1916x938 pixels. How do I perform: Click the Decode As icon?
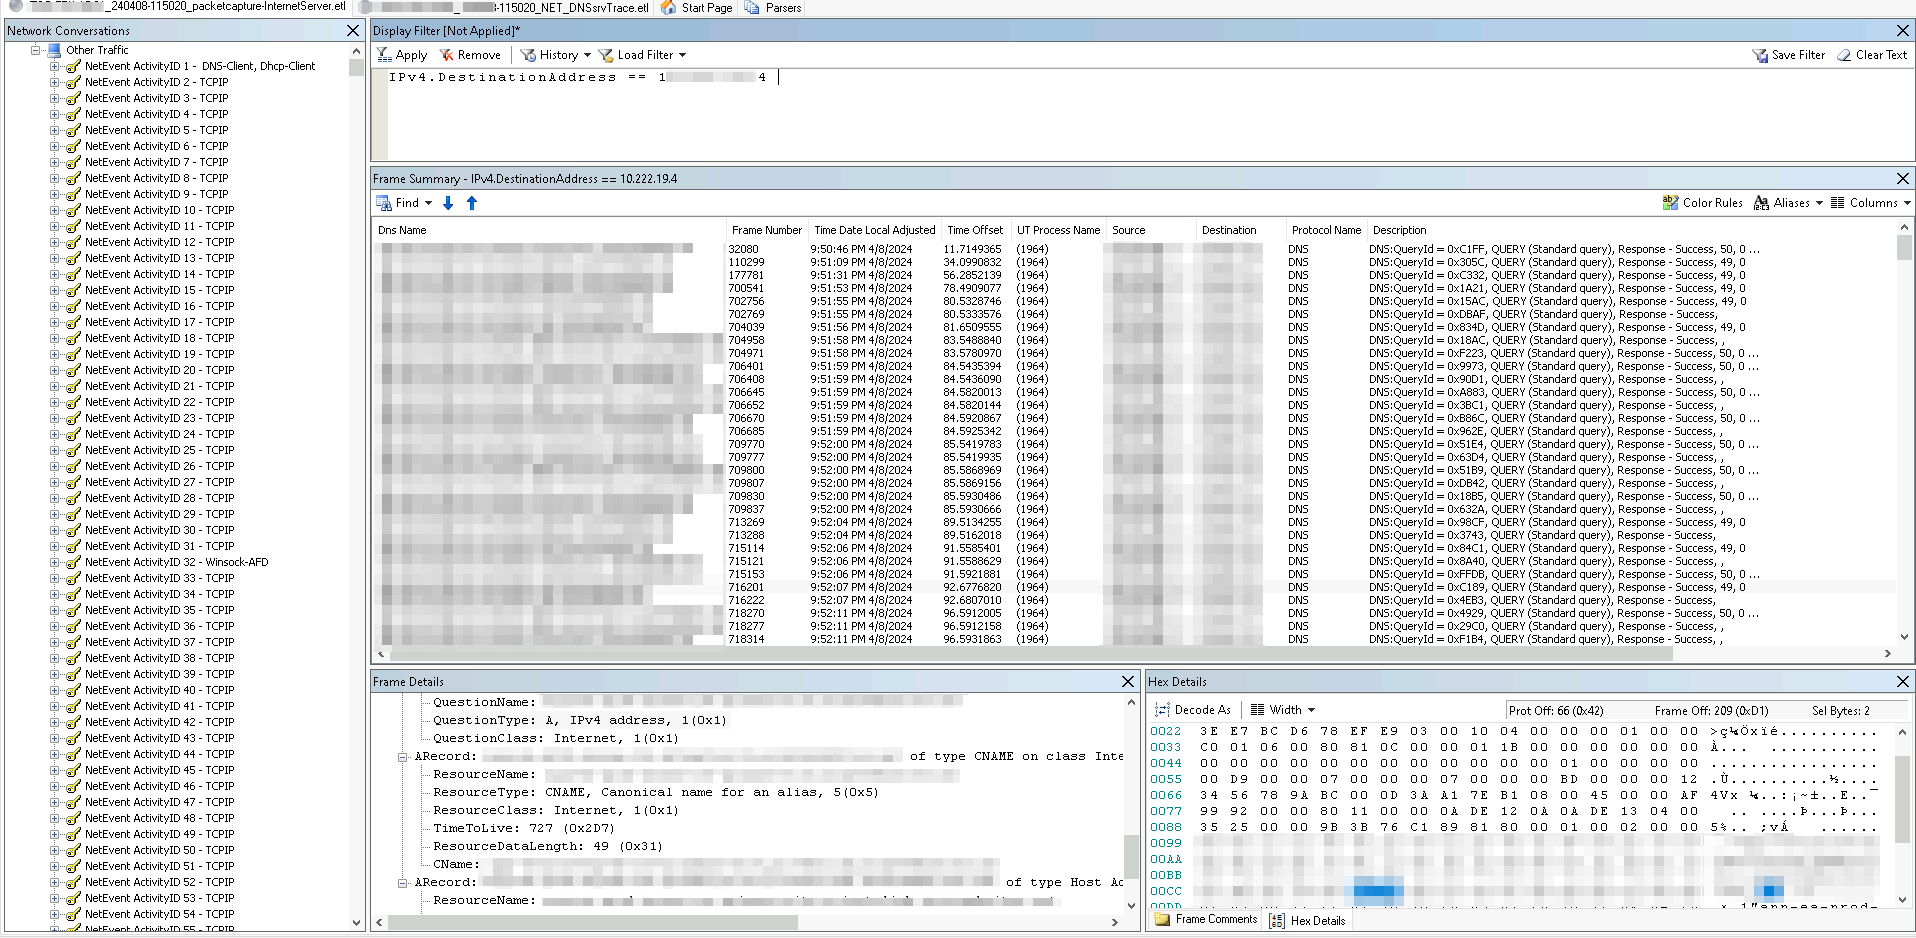click(1163, 710)
